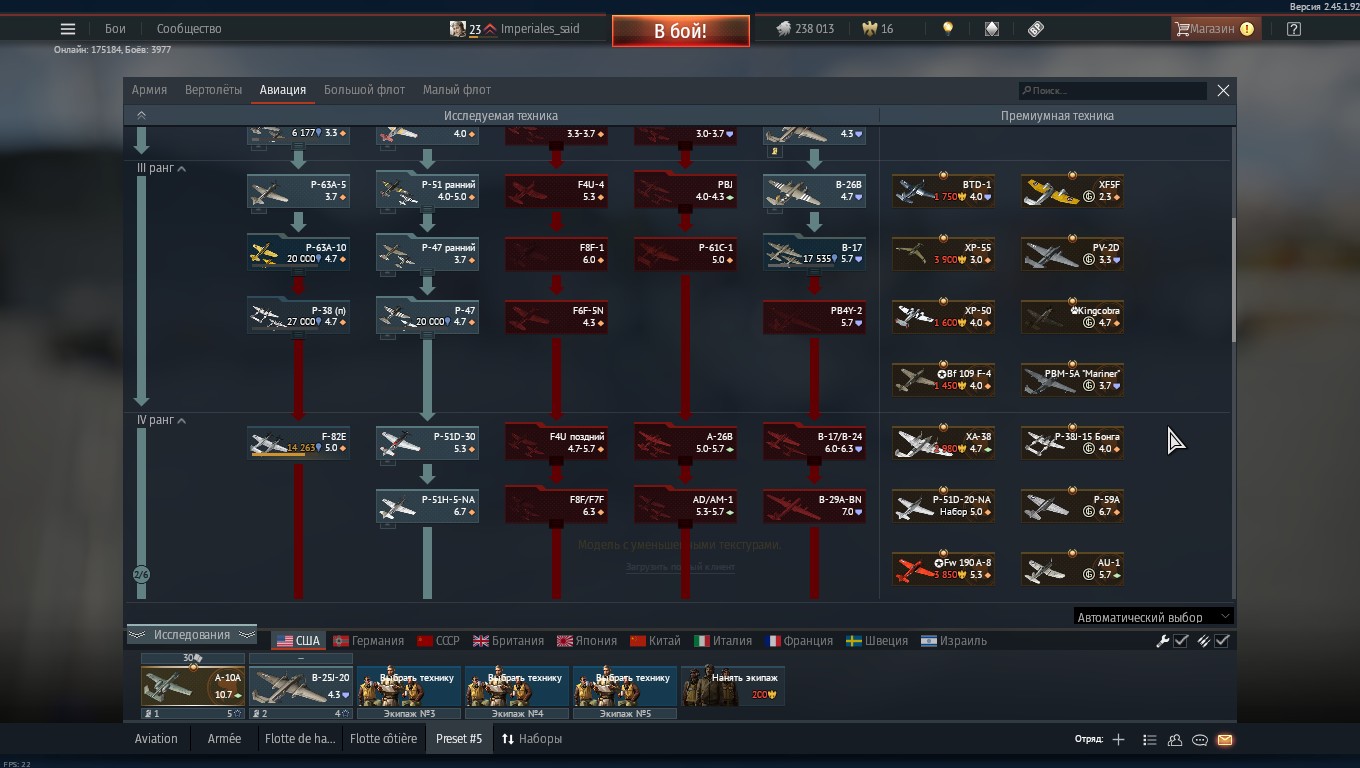The image size is (1360, 768).
Task: Open the hamburger main menu
Action: [68, 29]
